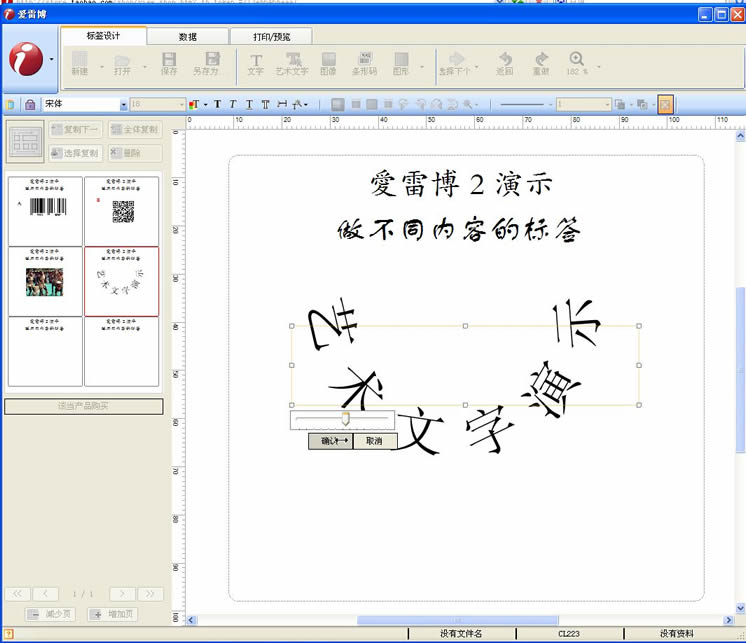Go to the first page button
The image size is (746, 643).
[18, 594]
